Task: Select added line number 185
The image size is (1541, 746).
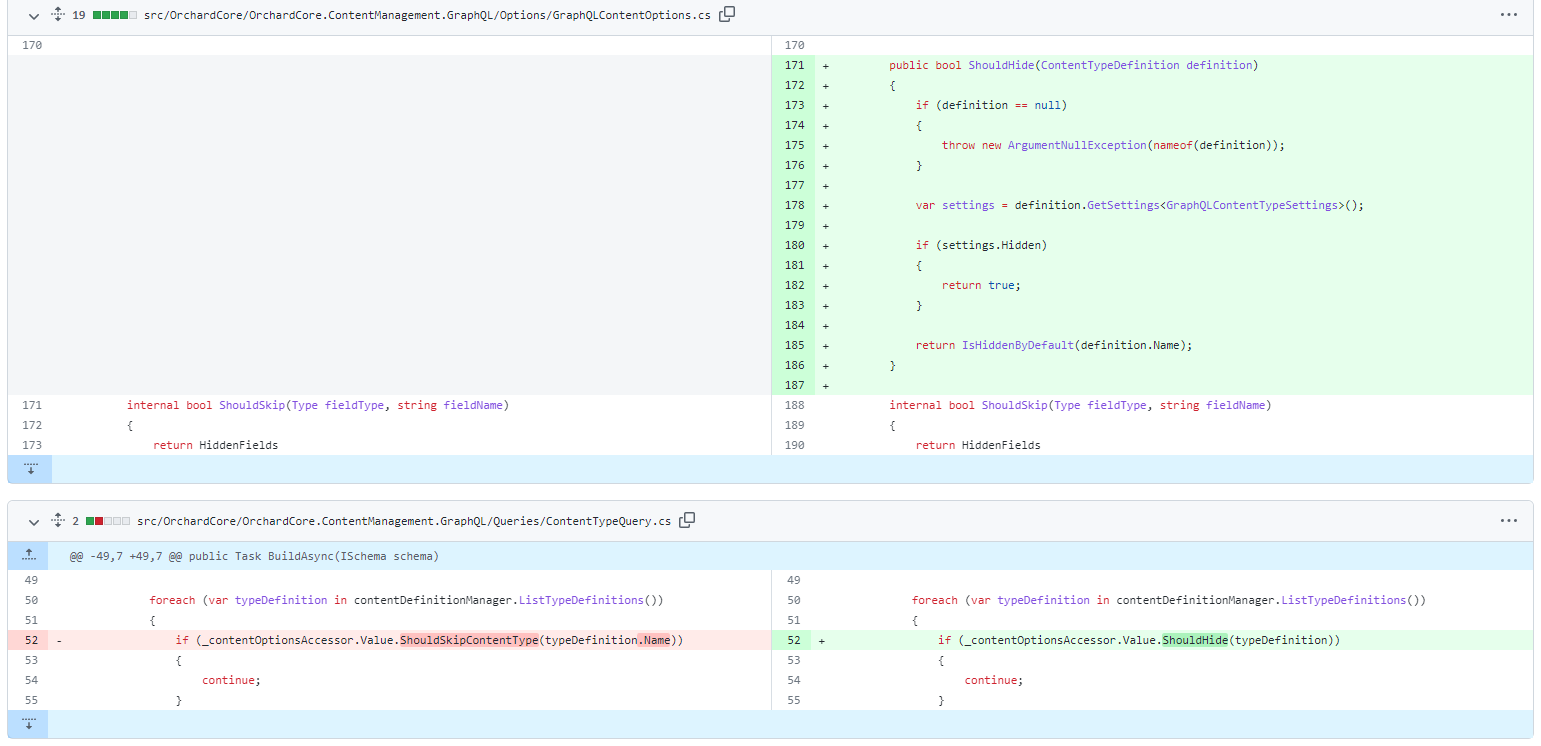Action: click(794, 345)
